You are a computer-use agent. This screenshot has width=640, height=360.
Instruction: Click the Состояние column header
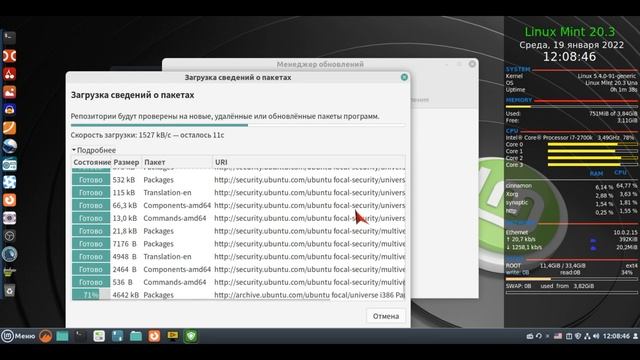pyautogui.click(x=92, y=162)
